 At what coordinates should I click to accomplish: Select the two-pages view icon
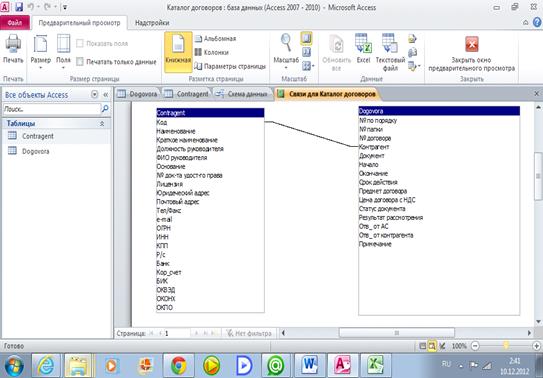(306, 52)
